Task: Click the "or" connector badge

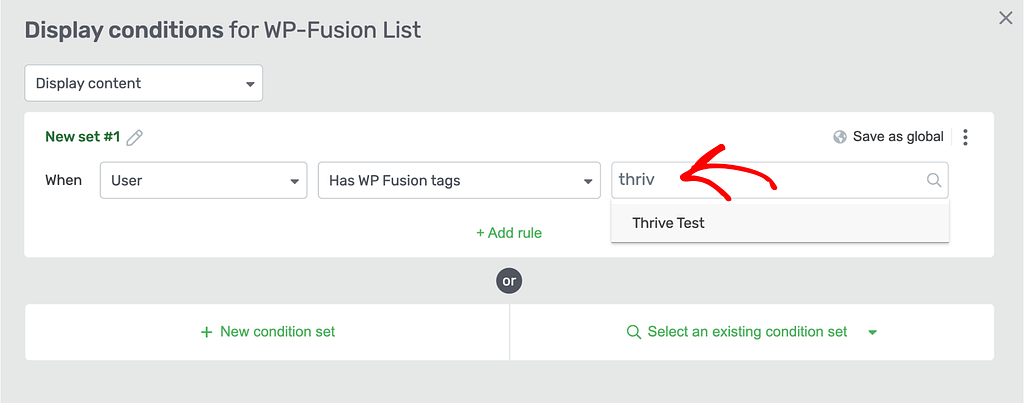Action: point(509,282)
